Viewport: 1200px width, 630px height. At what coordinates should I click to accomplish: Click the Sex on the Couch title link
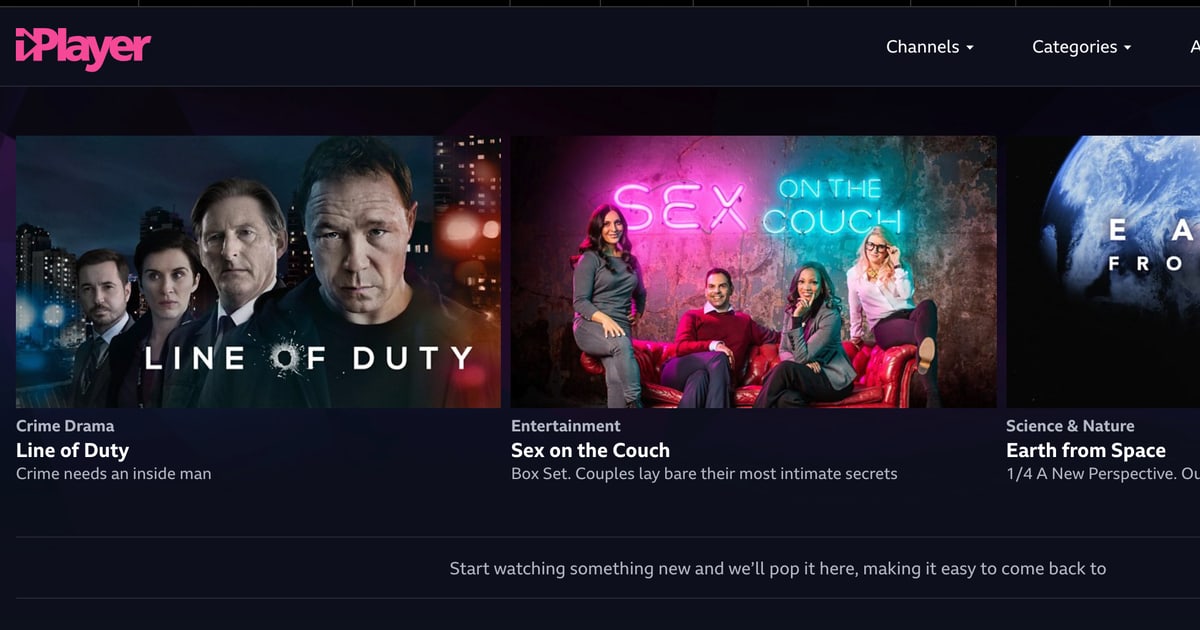click(x=590, y=450)
